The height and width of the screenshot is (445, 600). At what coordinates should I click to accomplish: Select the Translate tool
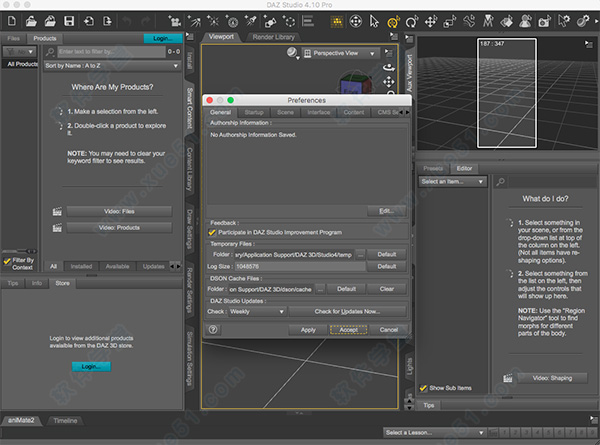tap(431, 21)
